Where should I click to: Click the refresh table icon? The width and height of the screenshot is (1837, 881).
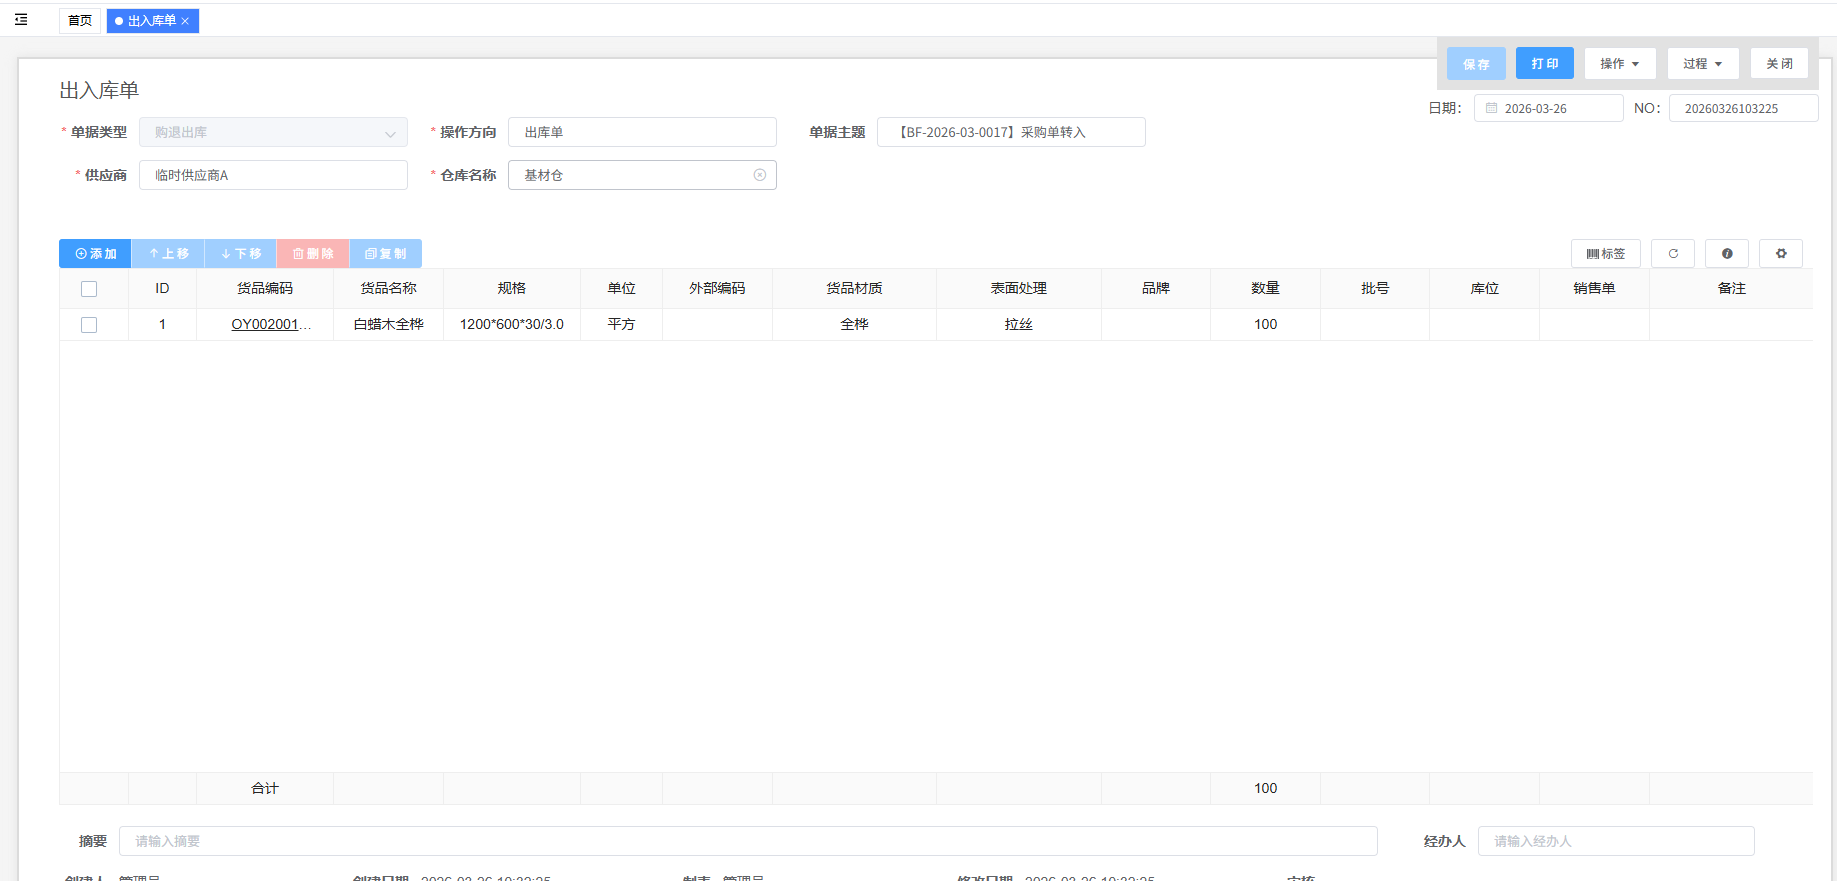coord(1672,254)
